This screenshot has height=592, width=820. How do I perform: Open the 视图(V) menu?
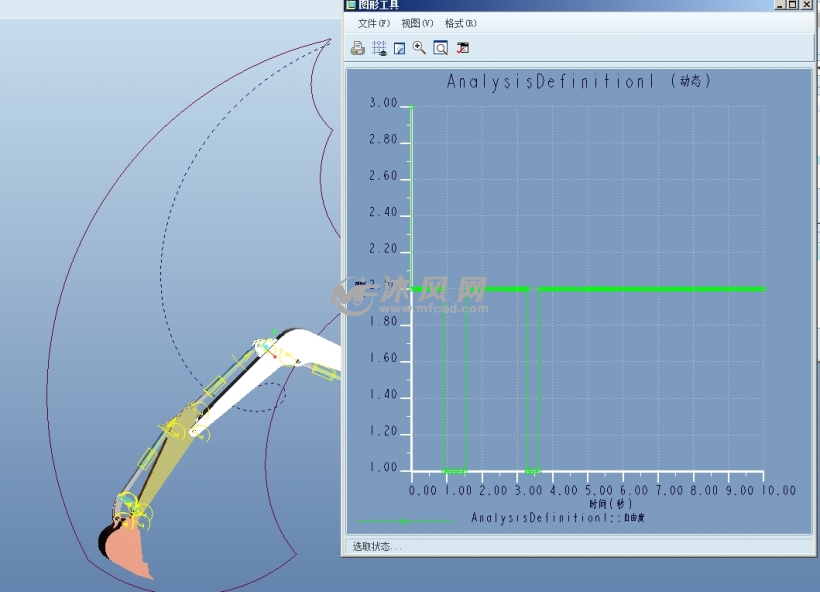(417, 23)
